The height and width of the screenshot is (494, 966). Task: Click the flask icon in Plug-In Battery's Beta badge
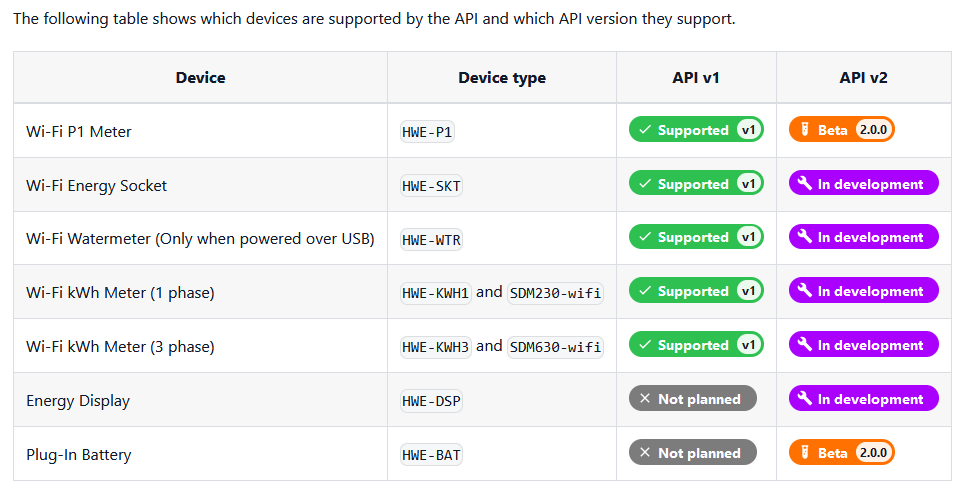tap(804, 452)
